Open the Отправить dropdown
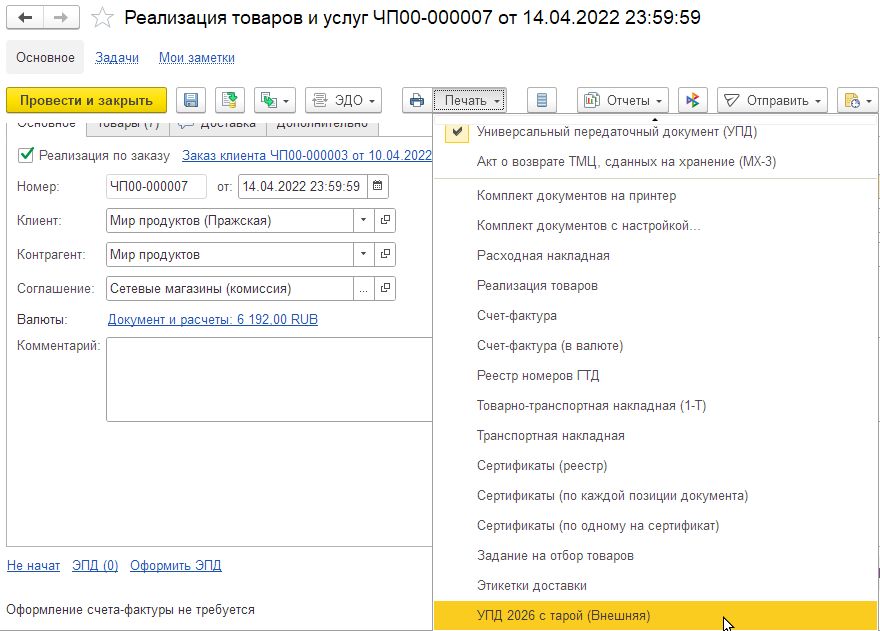 point(772,100)
